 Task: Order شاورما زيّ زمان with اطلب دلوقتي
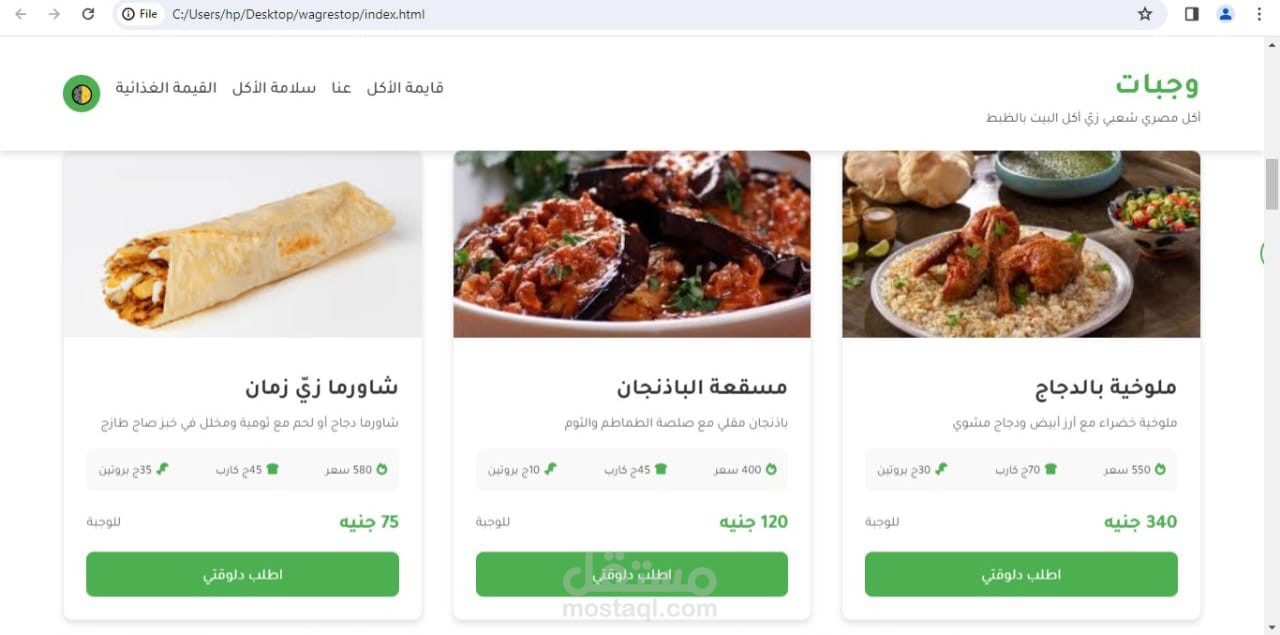[242, 574]
